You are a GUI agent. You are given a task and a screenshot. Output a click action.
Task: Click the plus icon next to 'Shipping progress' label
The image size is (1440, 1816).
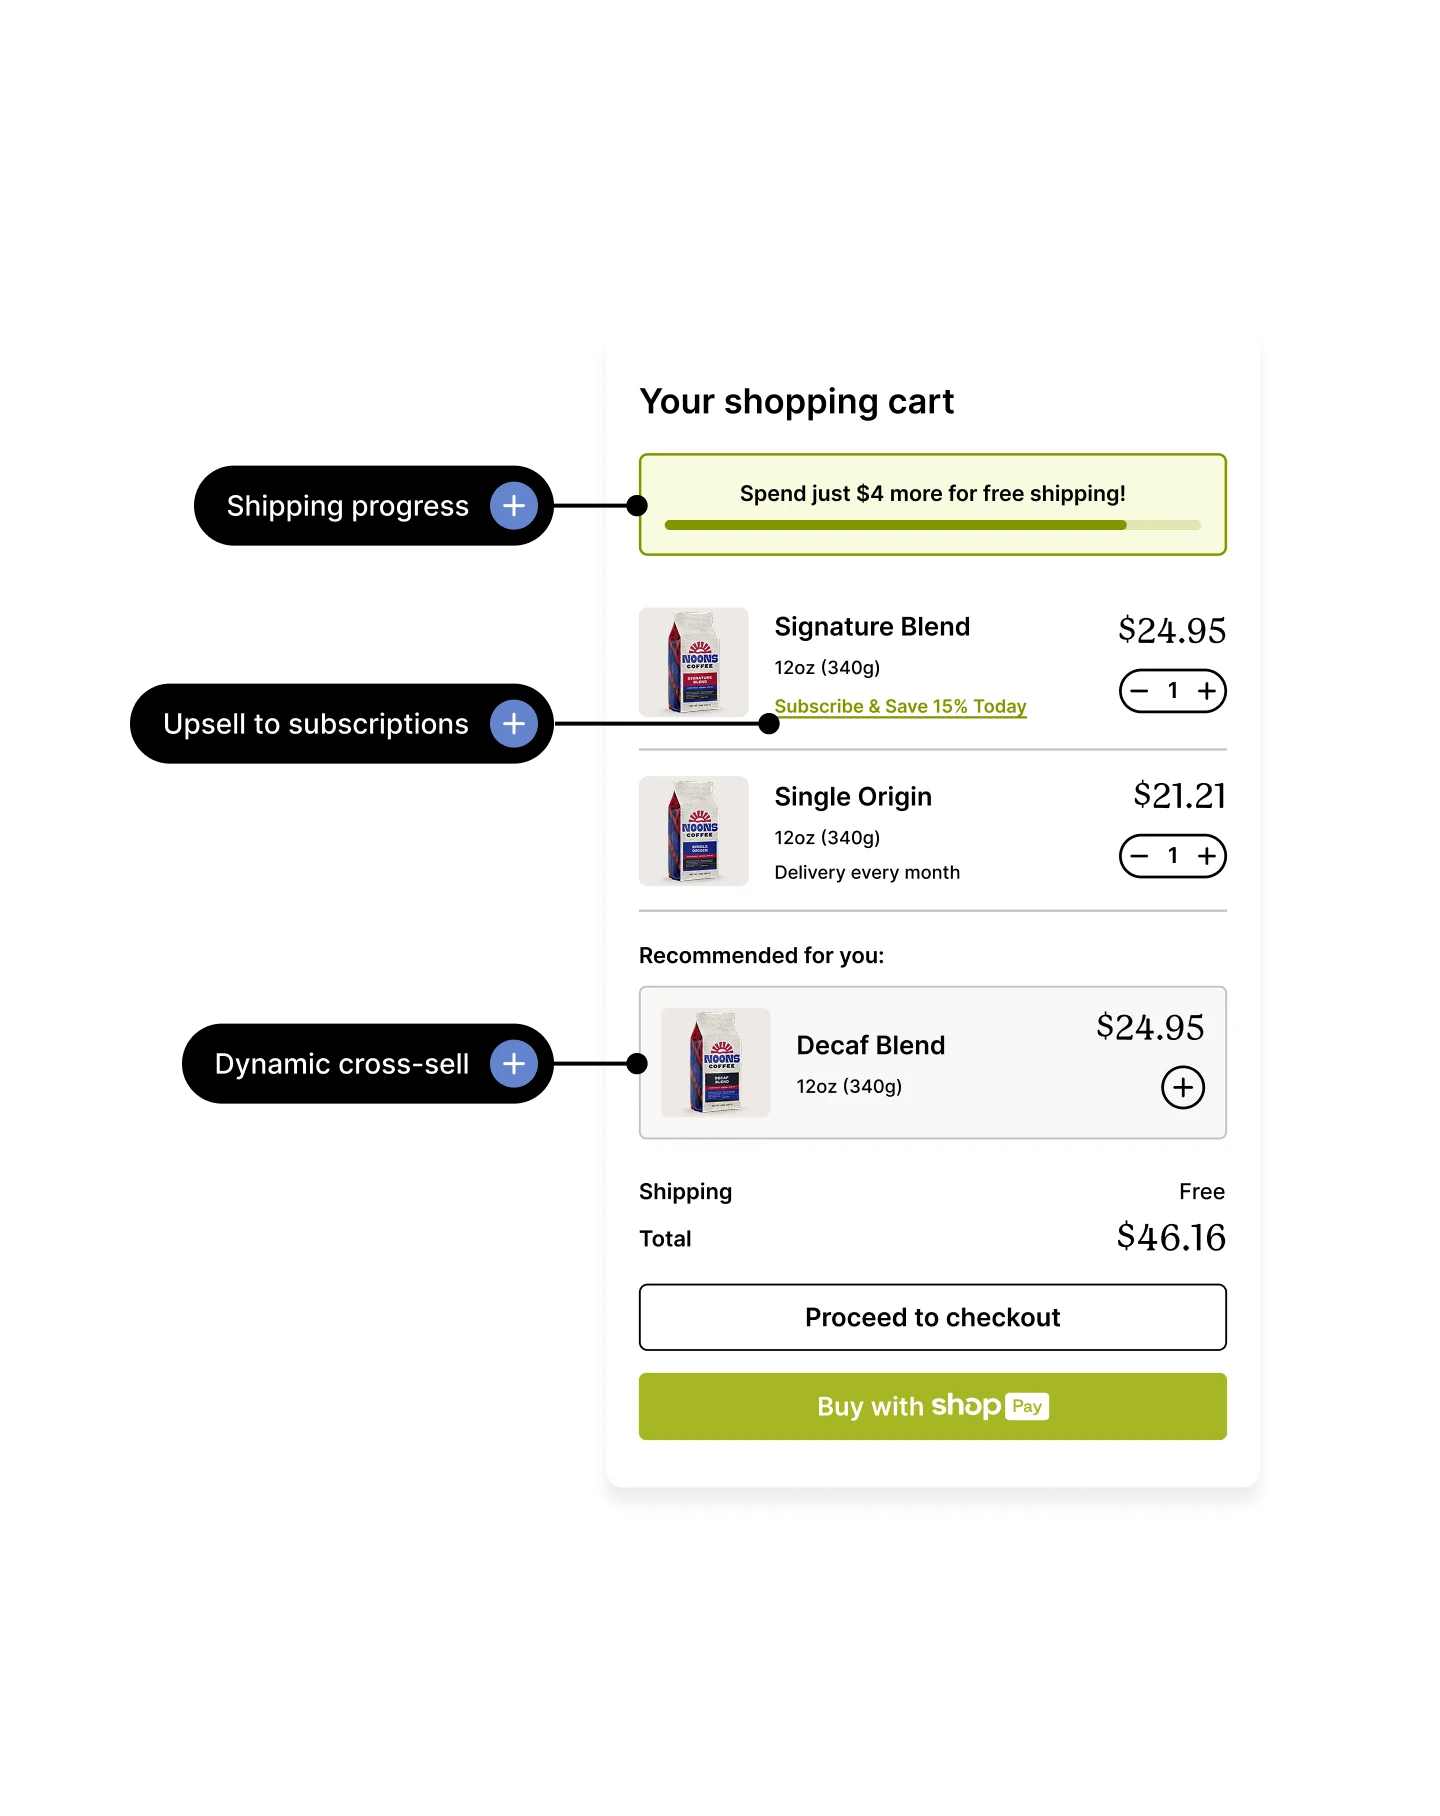pyautogui.click(x=513, y=505)
